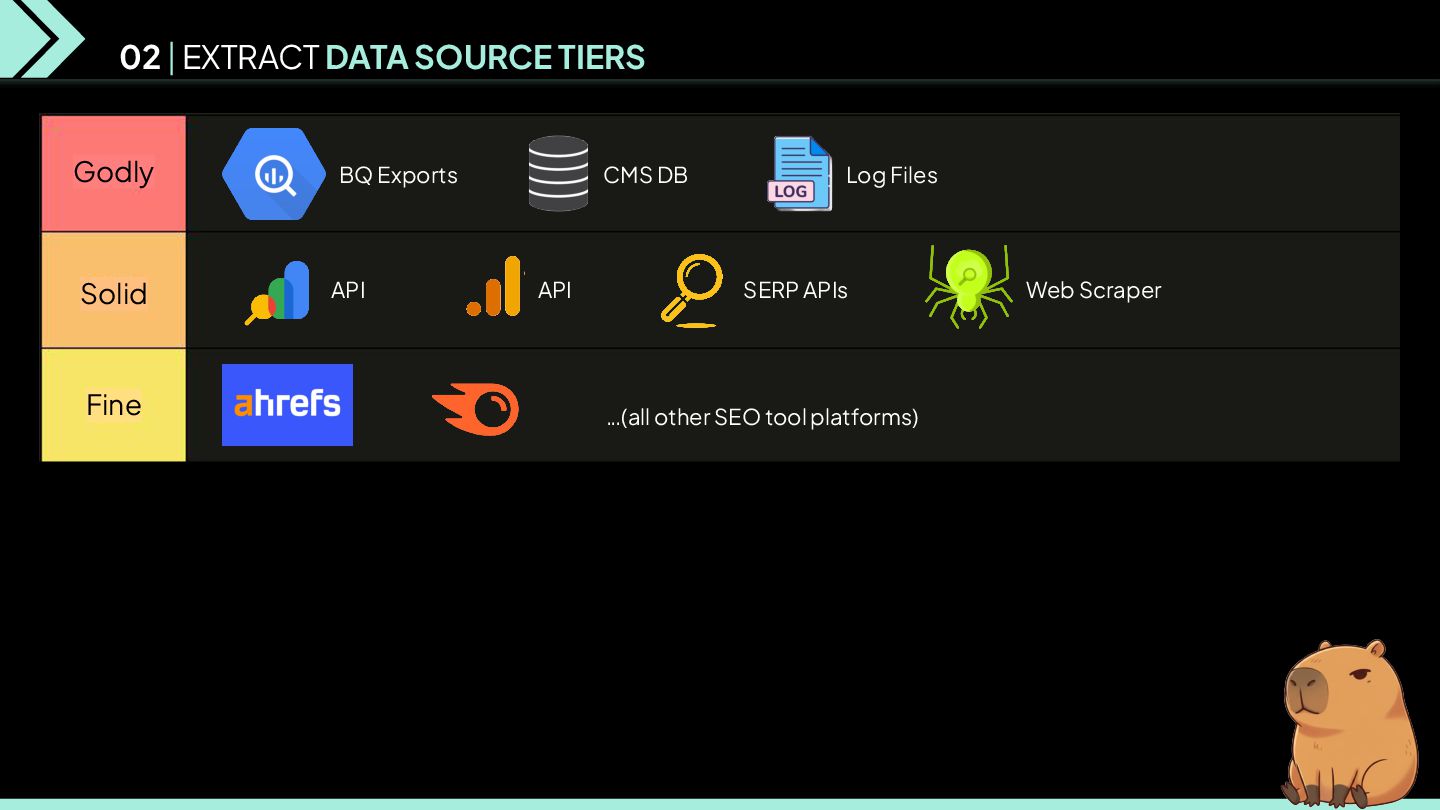Screen dimensions: 1440x810
Task: Click the orange Google Analytics bars icon
Action: point(495,288)
